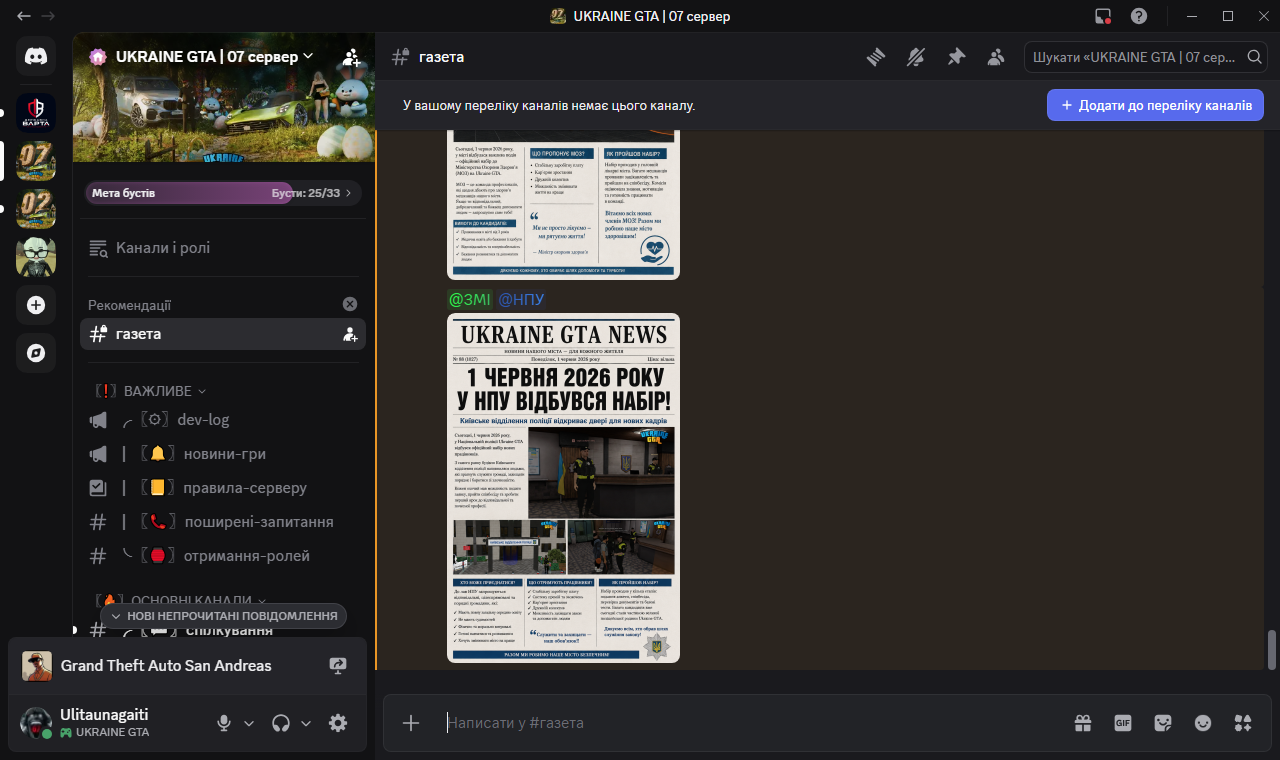Open help question mark icon
The width and height of the screenshot is (1280, 760).
(1139, 16)
